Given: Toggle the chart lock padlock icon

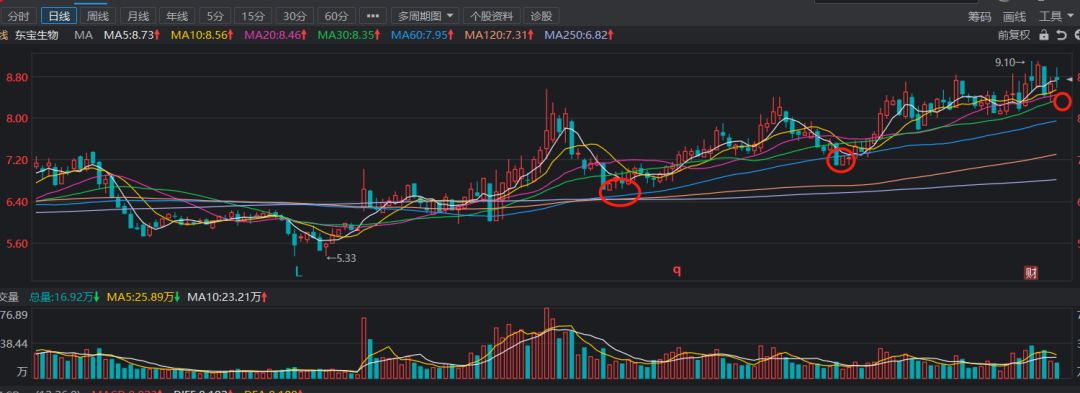Looking at the screenshot, I should (x=1043, y=35).
